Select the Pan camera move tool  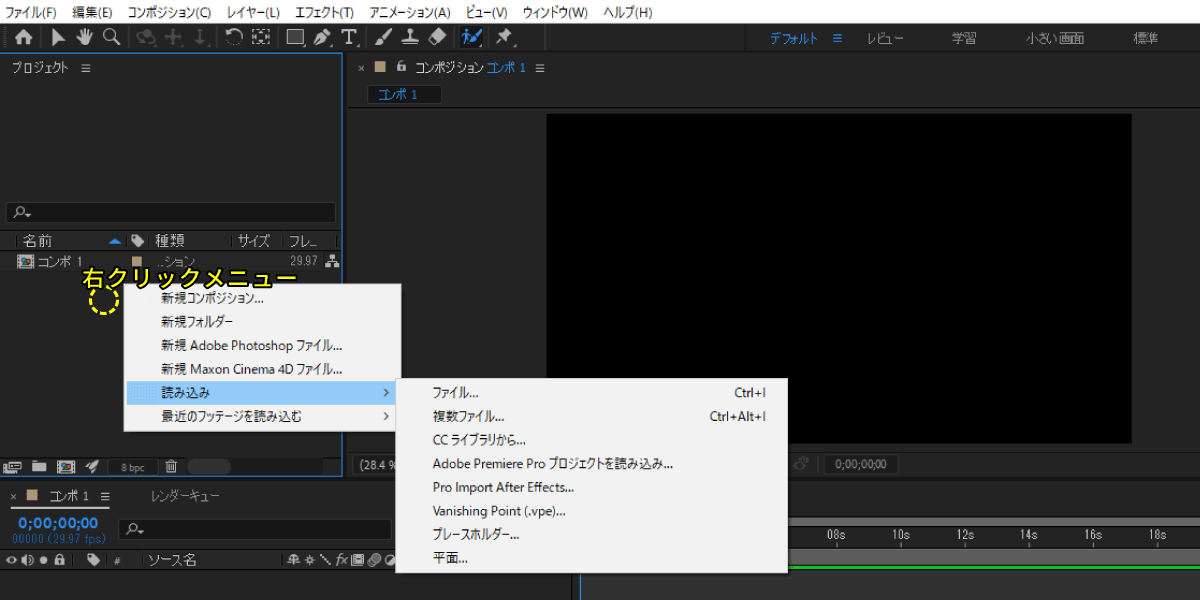click(x=174, y=37)
